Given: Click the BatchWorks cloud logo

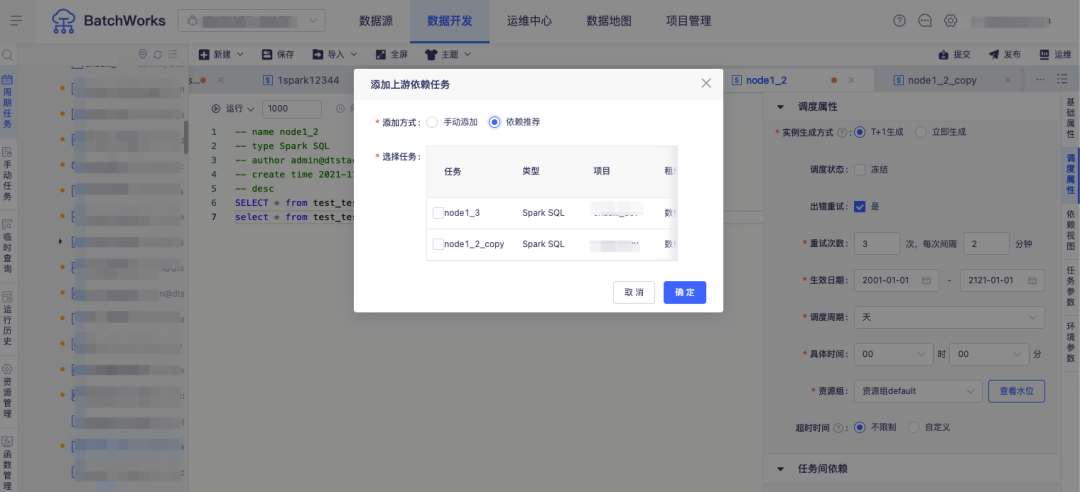Looking at the screenshot, I should [x=64, y=21].
